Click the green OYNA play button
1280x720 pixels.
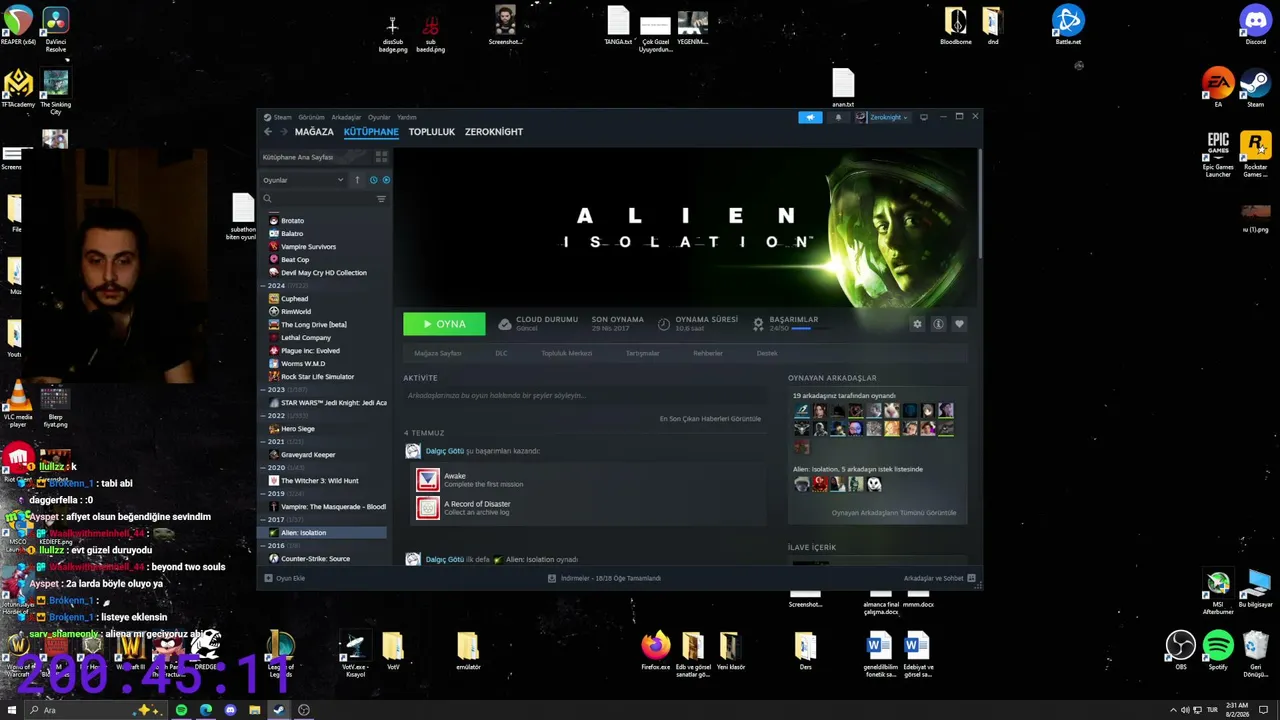coord(444,324)
